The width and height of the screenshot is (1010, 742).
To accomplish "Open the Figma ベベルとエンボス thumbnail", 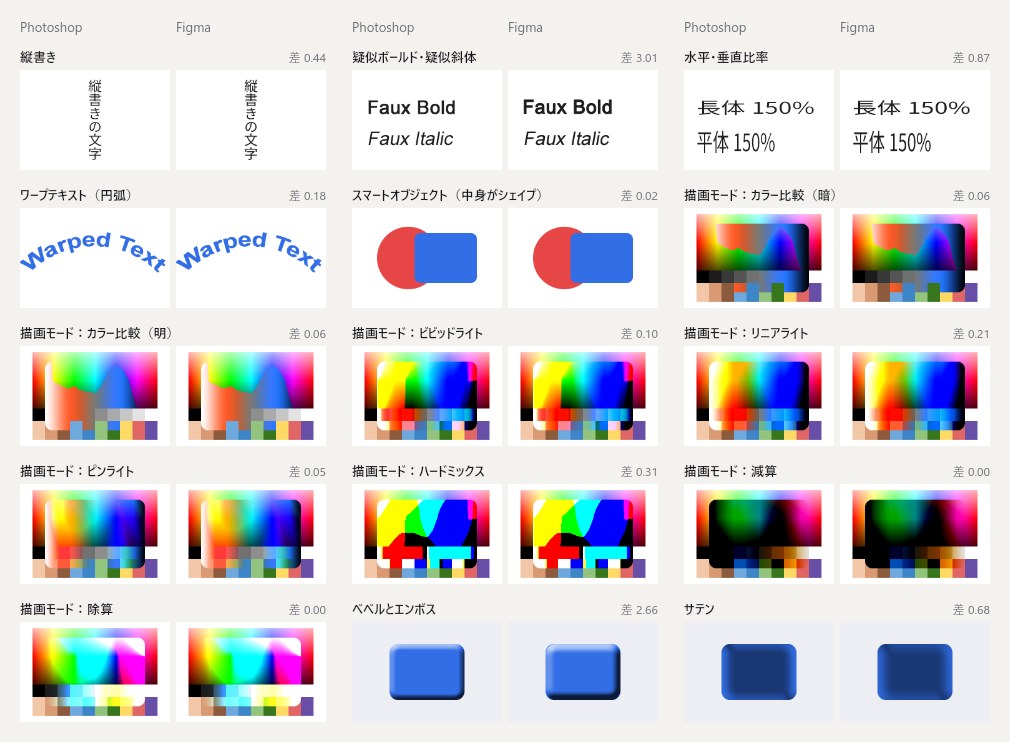I will pyautogui.click(x=583, y=672).
